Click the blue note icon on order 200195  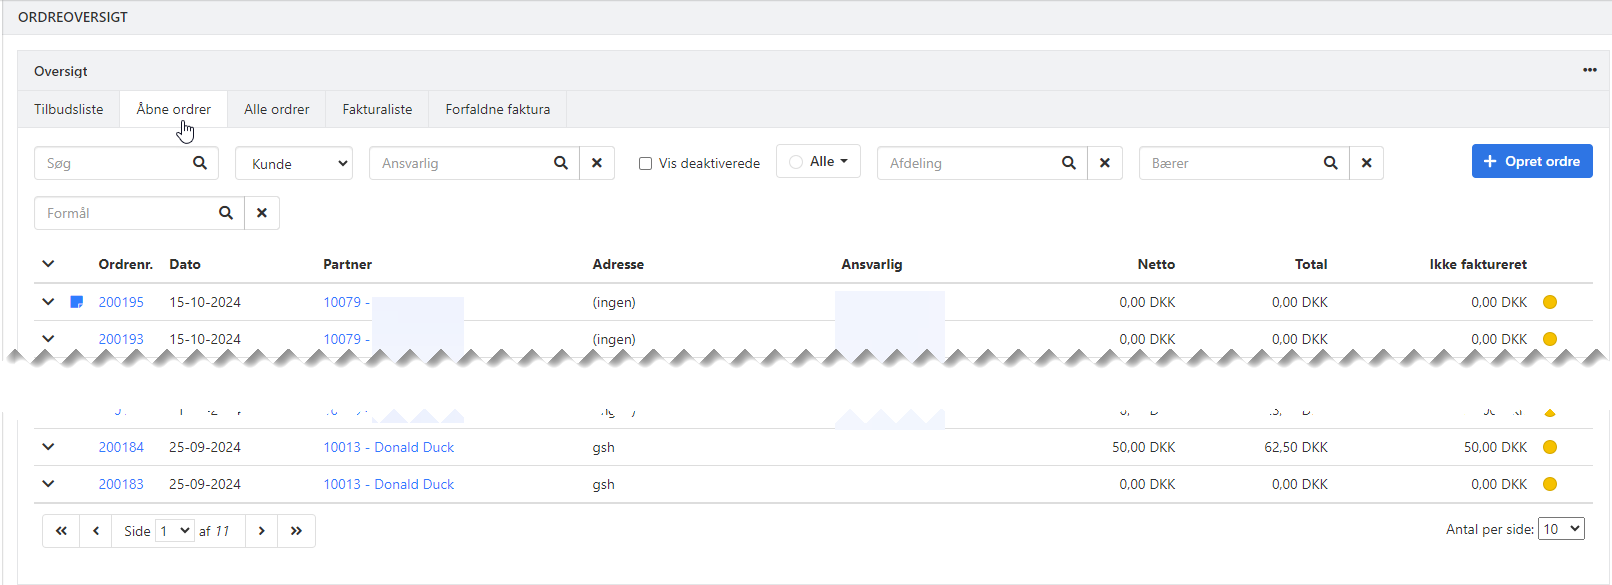[x=77, y=302]
